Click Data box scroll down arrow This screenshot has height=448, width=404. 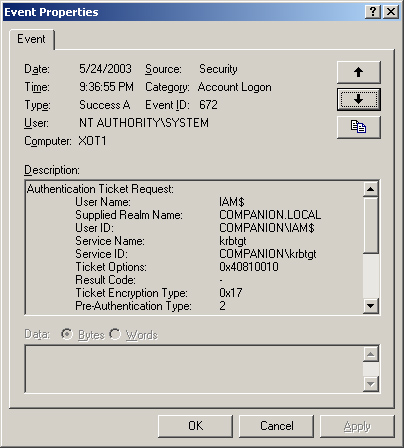371,384
